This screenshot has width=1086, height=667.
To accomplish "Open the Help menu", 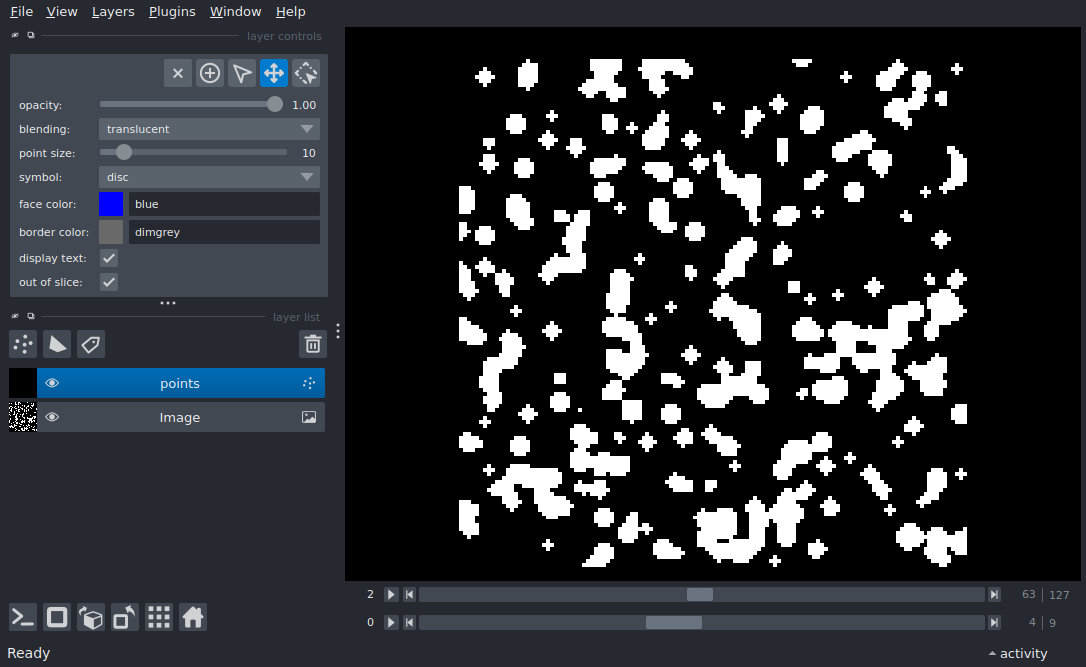I will (290, 12).
